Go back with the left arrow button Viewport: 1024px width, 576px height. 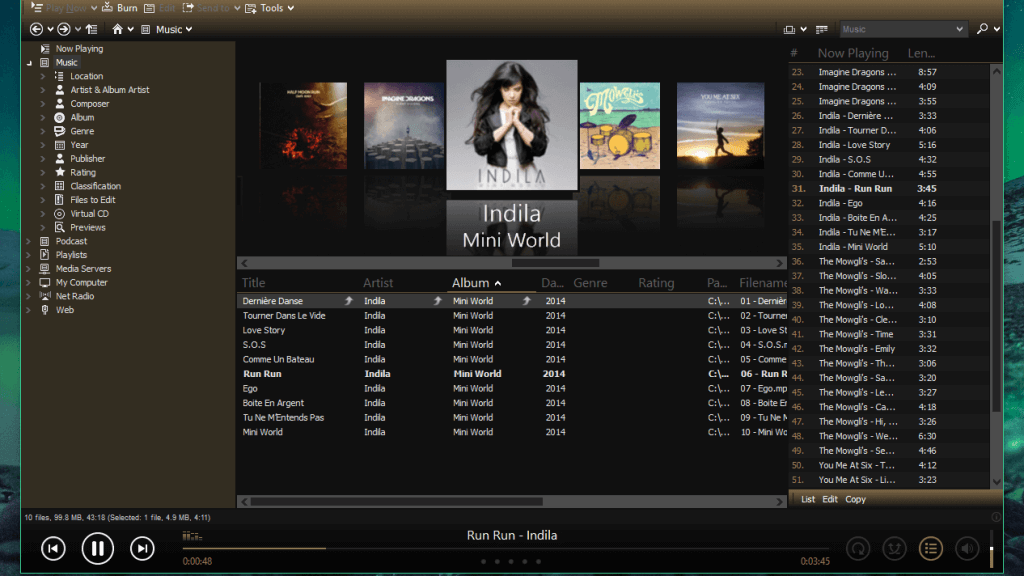point(37,29)
